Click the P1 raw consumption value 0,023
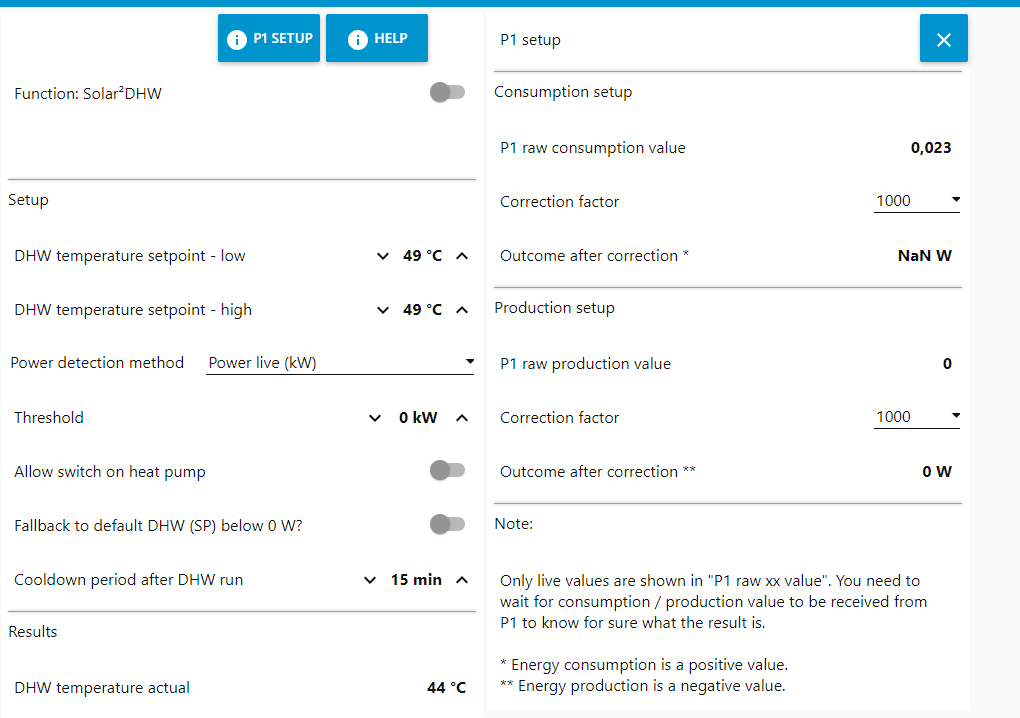Screen dimensions: 1020x718 [931, 148]
